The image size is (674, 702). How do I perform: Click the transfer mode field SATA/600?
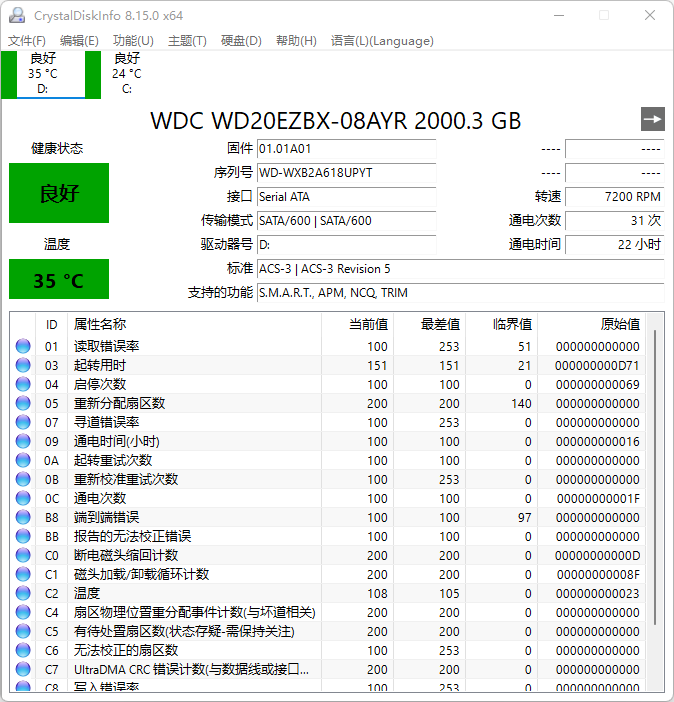[x=347, y=221]
